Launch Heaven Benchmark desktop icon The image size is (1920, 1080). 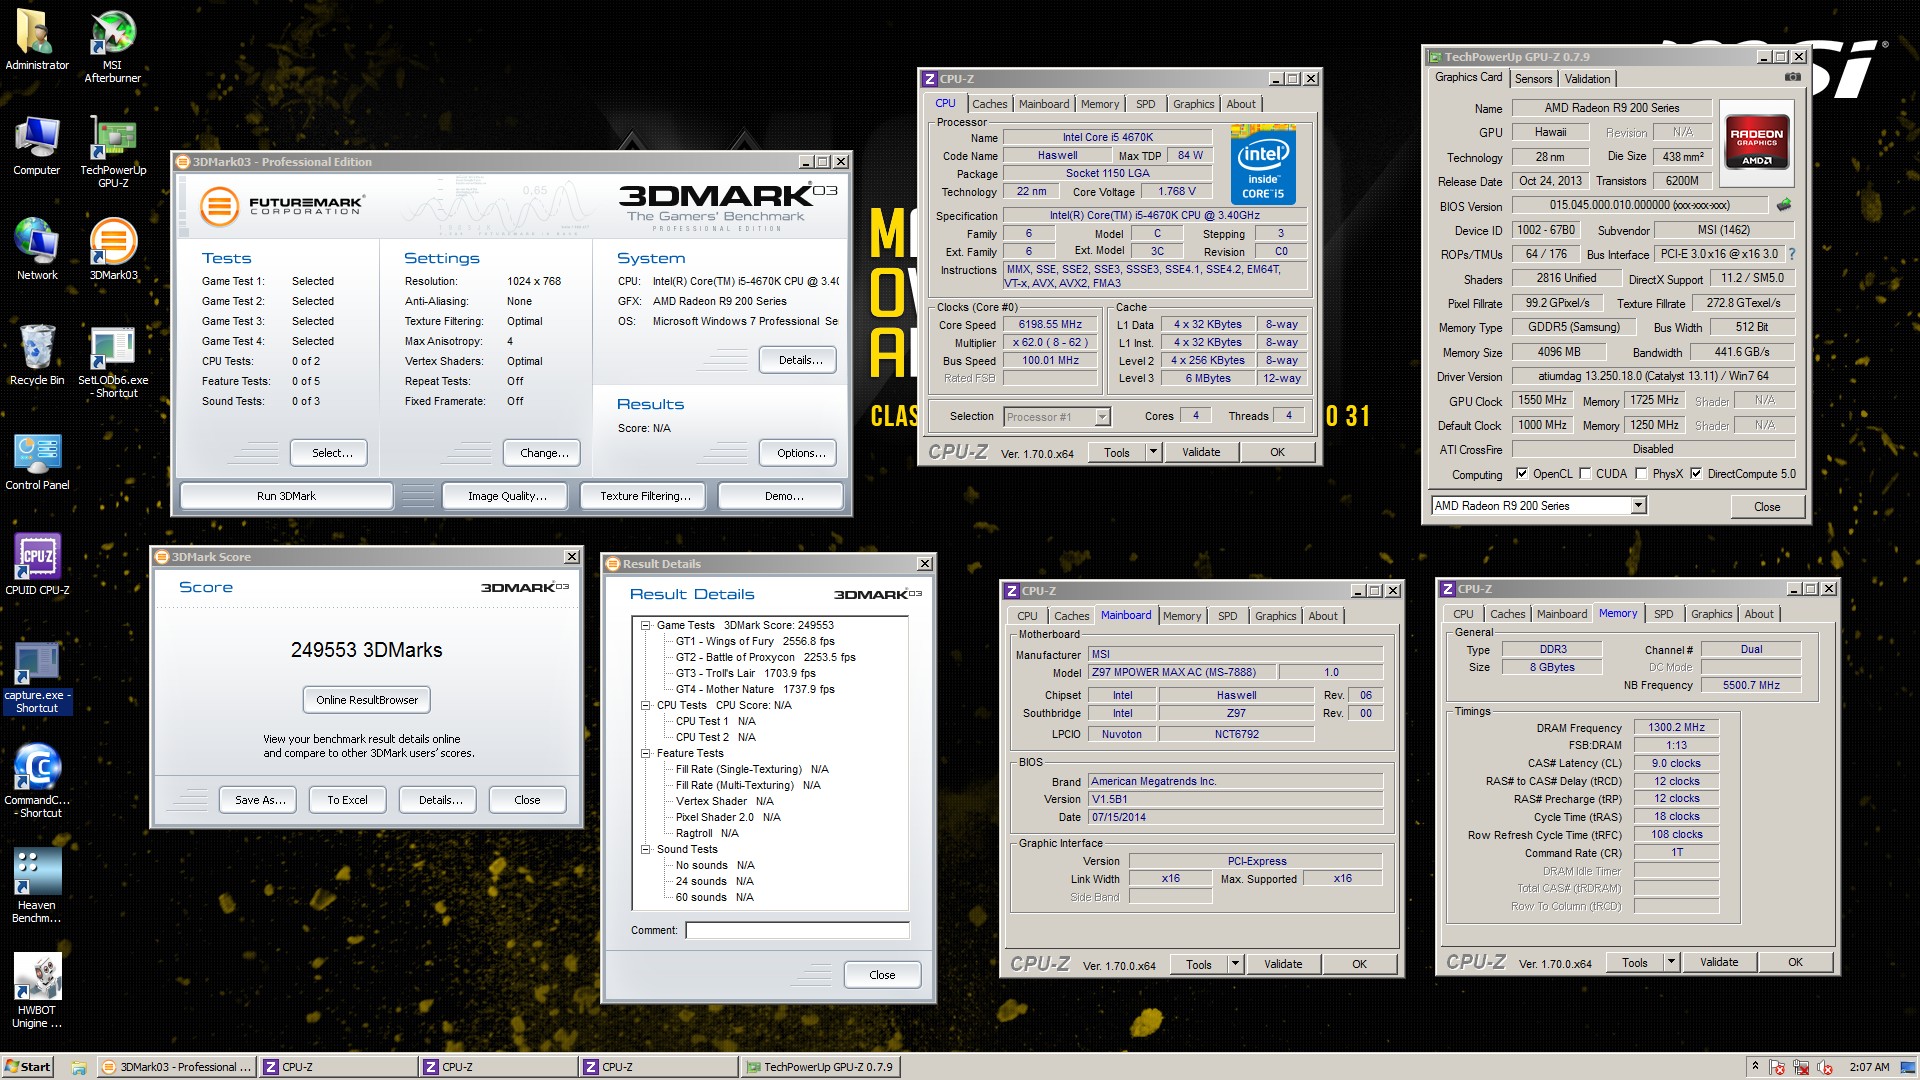pos(37,886)
